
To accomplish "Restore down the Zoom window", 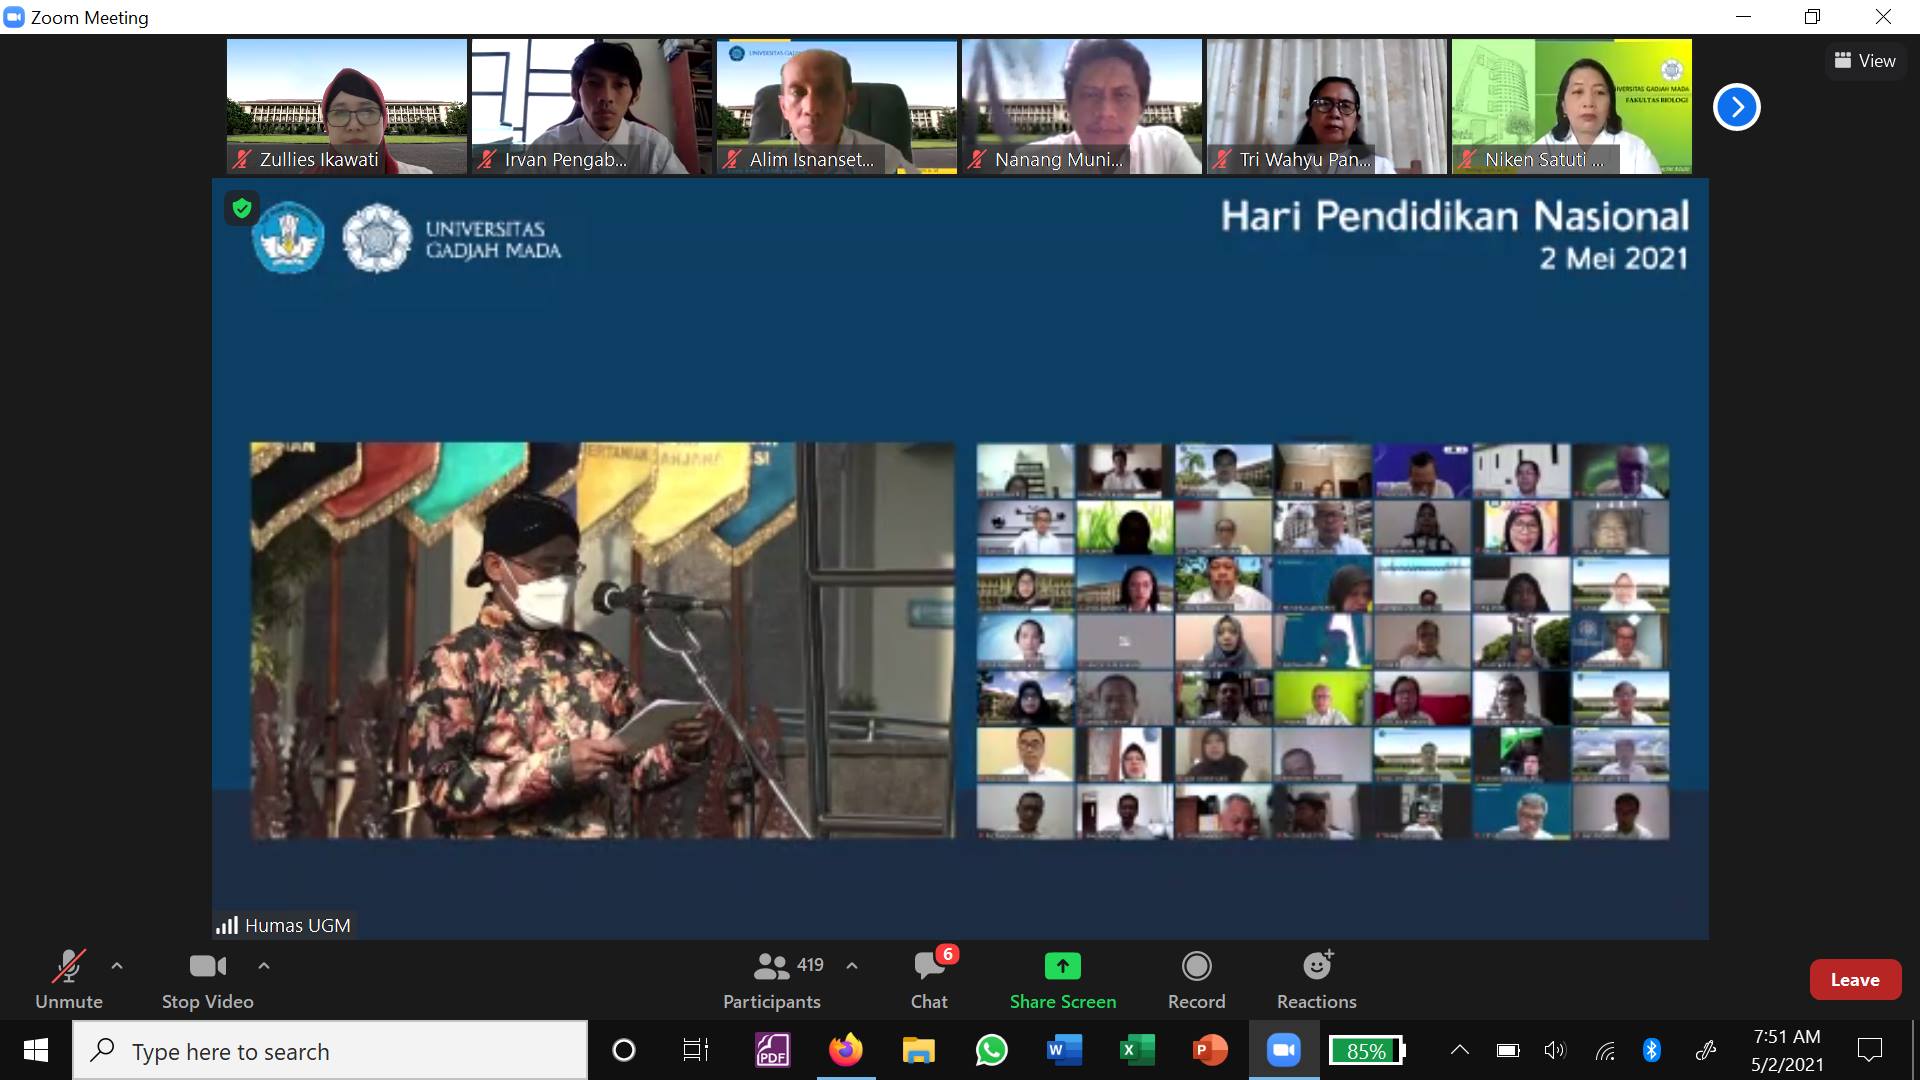I will [x=1812, y=17].
